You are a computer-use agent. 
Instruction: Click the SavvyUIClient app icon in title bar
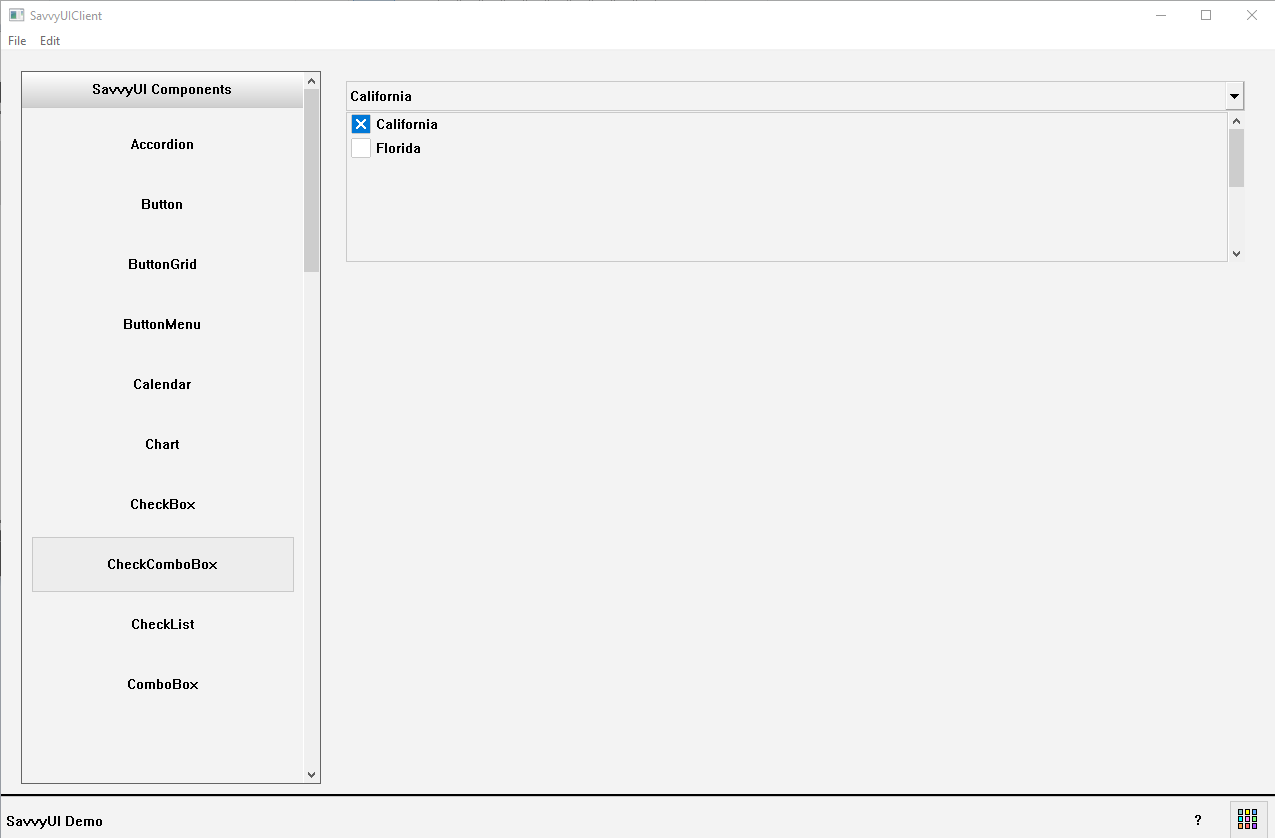tap(16, 15)
